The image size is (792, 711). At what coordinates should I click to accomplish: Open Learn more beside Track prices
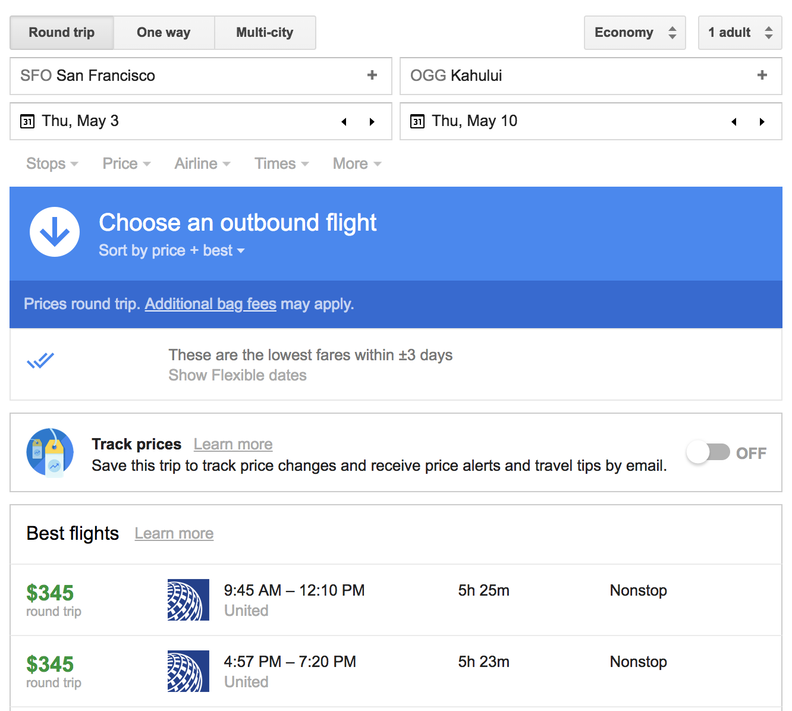pos(233,444)
